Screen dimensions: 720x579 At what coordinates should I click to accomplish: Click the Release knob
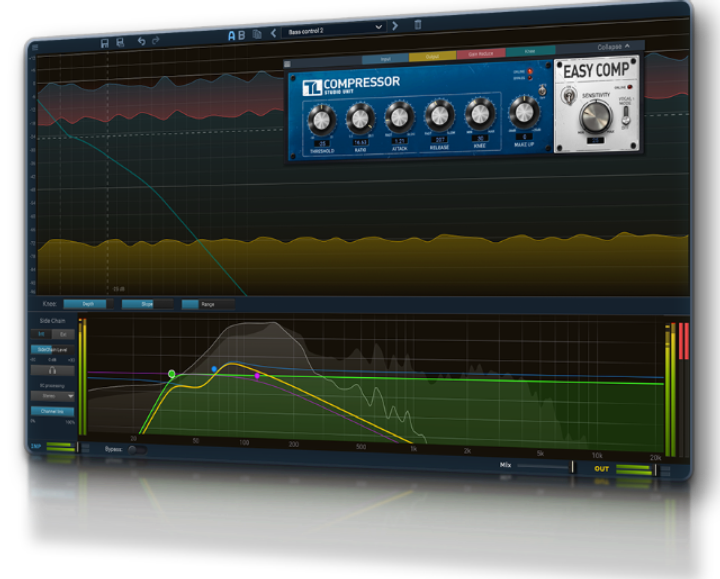[439, 114]
